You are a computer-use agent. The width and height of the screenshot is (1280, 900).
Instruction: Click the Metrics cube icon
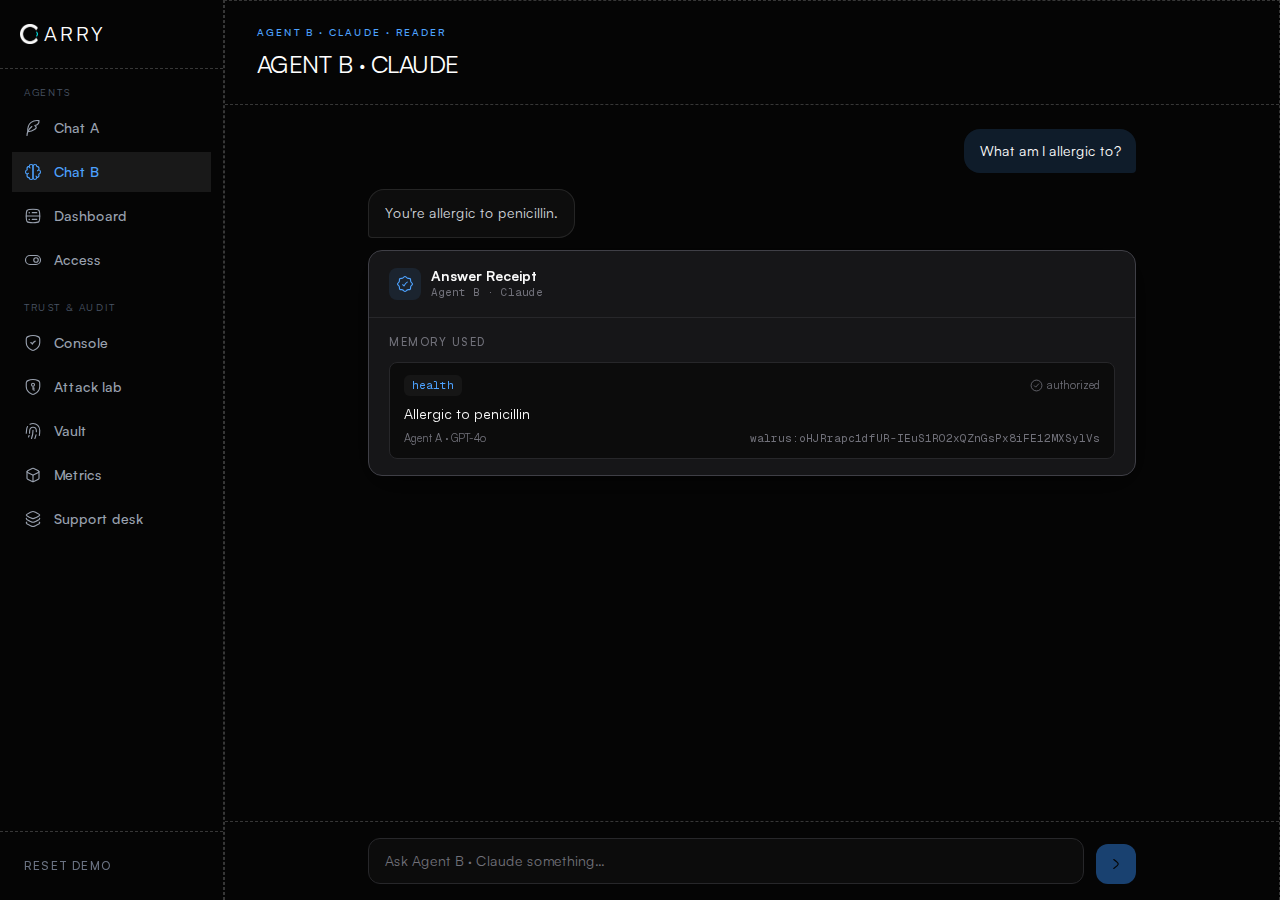(33, 475)
